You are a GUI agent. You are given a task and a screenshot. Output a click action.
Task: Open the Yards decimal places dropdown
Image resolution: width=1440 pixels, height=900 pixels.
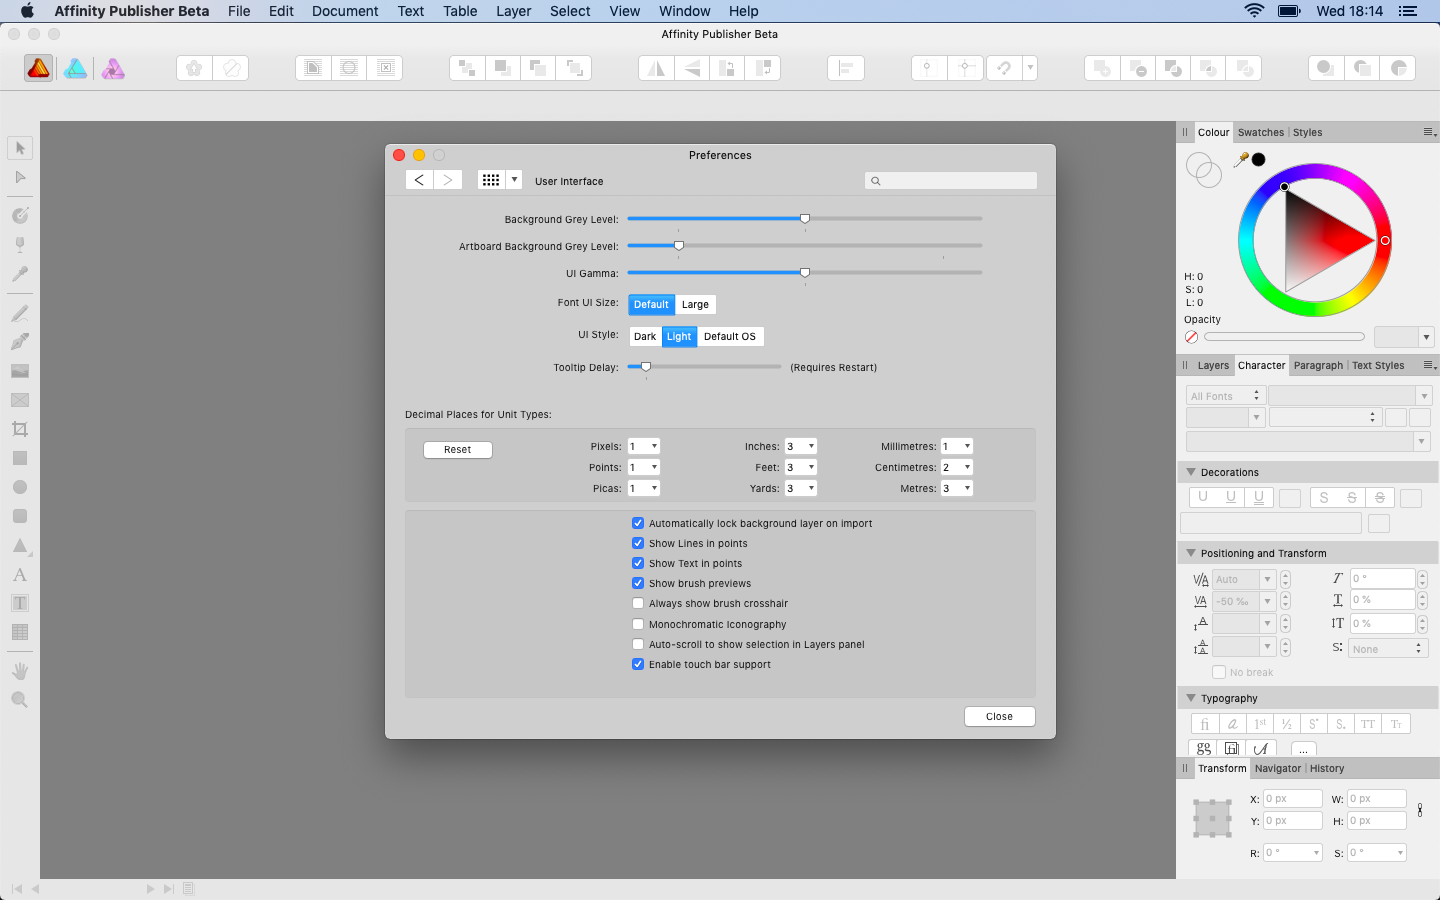pos(801,488)
